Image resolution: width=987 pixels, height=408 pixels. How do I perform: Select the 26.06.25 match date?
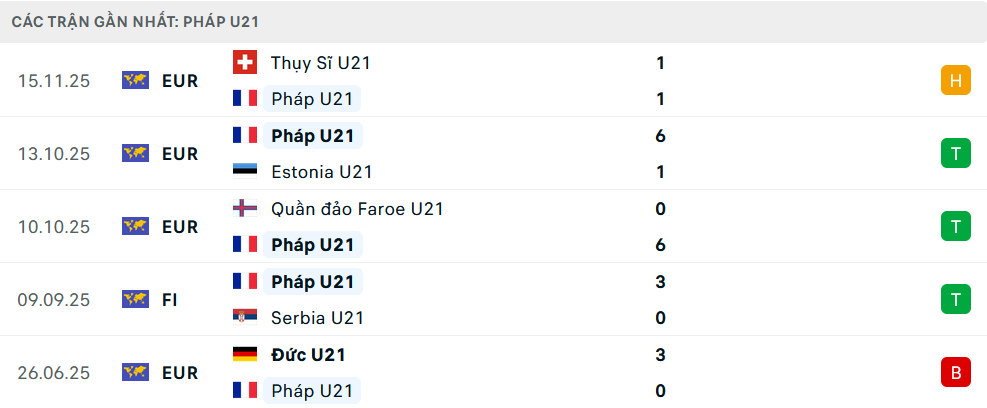[54, 373]
